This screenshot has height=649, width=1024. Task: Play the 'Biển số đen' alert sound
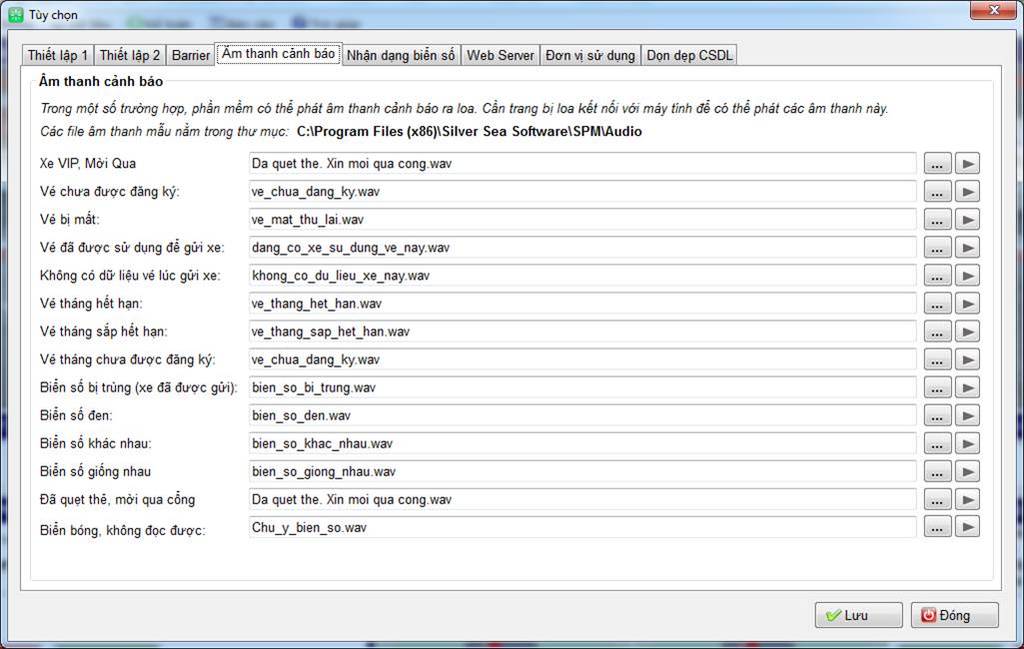pyautogui.click(x=967, y=415)
